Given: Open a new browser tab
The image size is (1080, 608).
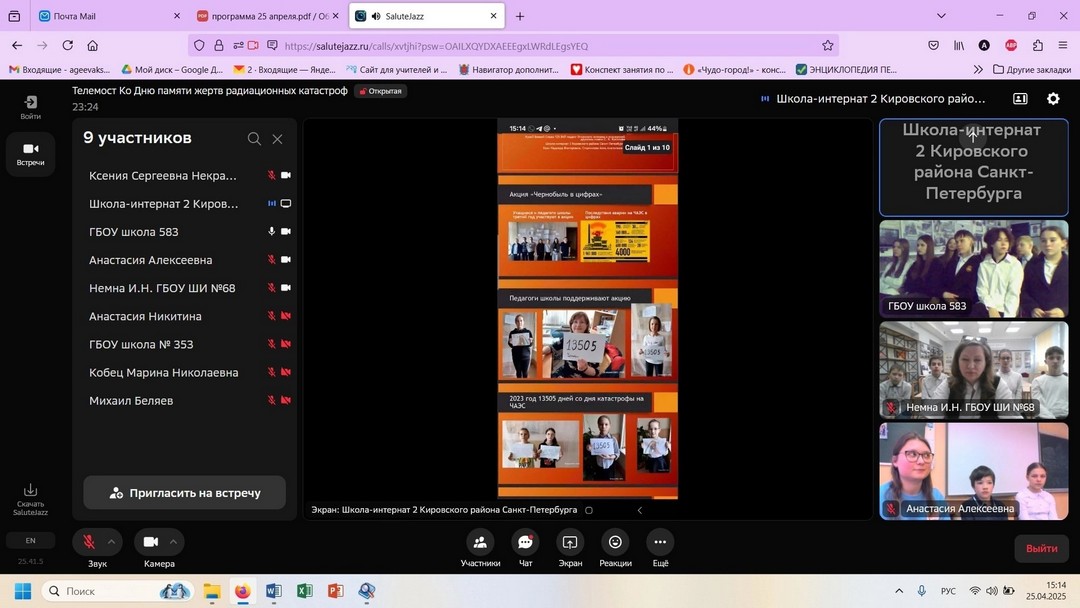Looking at the screenshot, I should click(520, 16).
